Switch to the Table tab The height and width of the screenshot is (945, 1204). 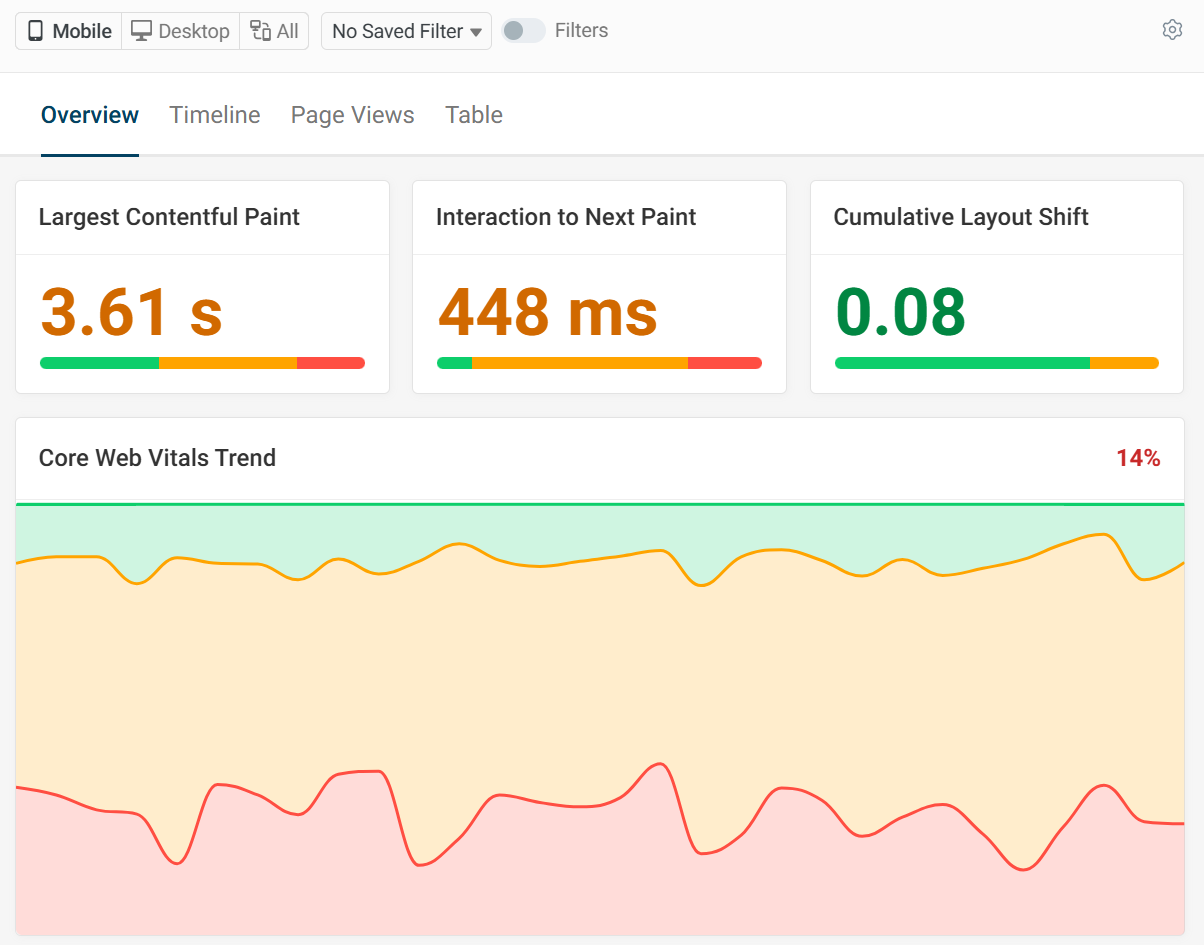[473, 115]
